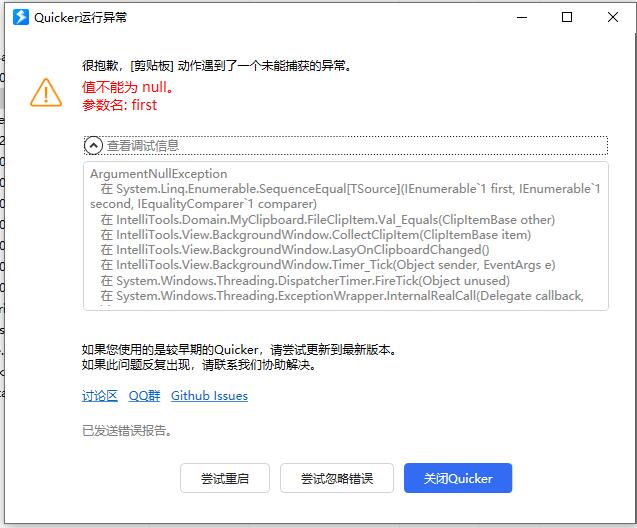Click the Quicker app icon in title bar

point(21,17)
